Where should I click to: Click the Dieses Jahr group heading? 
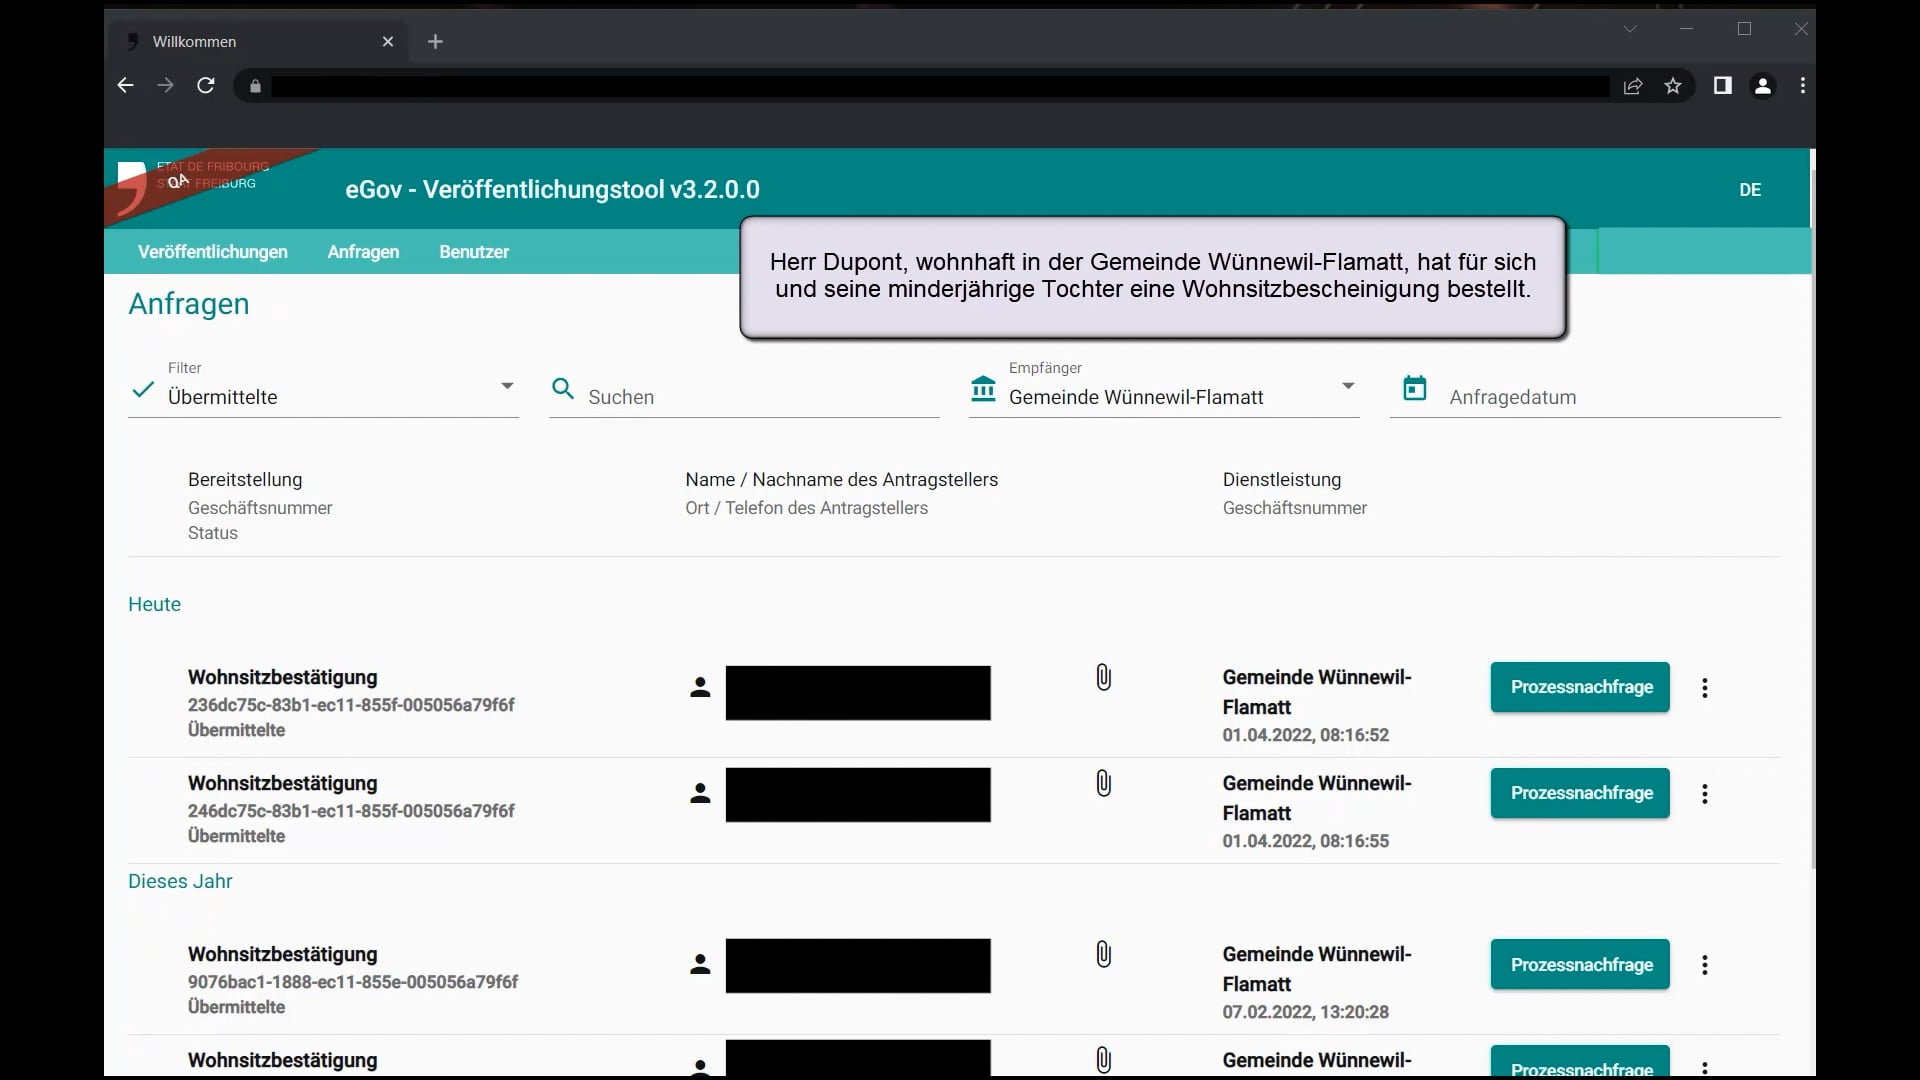click(180, 881)
